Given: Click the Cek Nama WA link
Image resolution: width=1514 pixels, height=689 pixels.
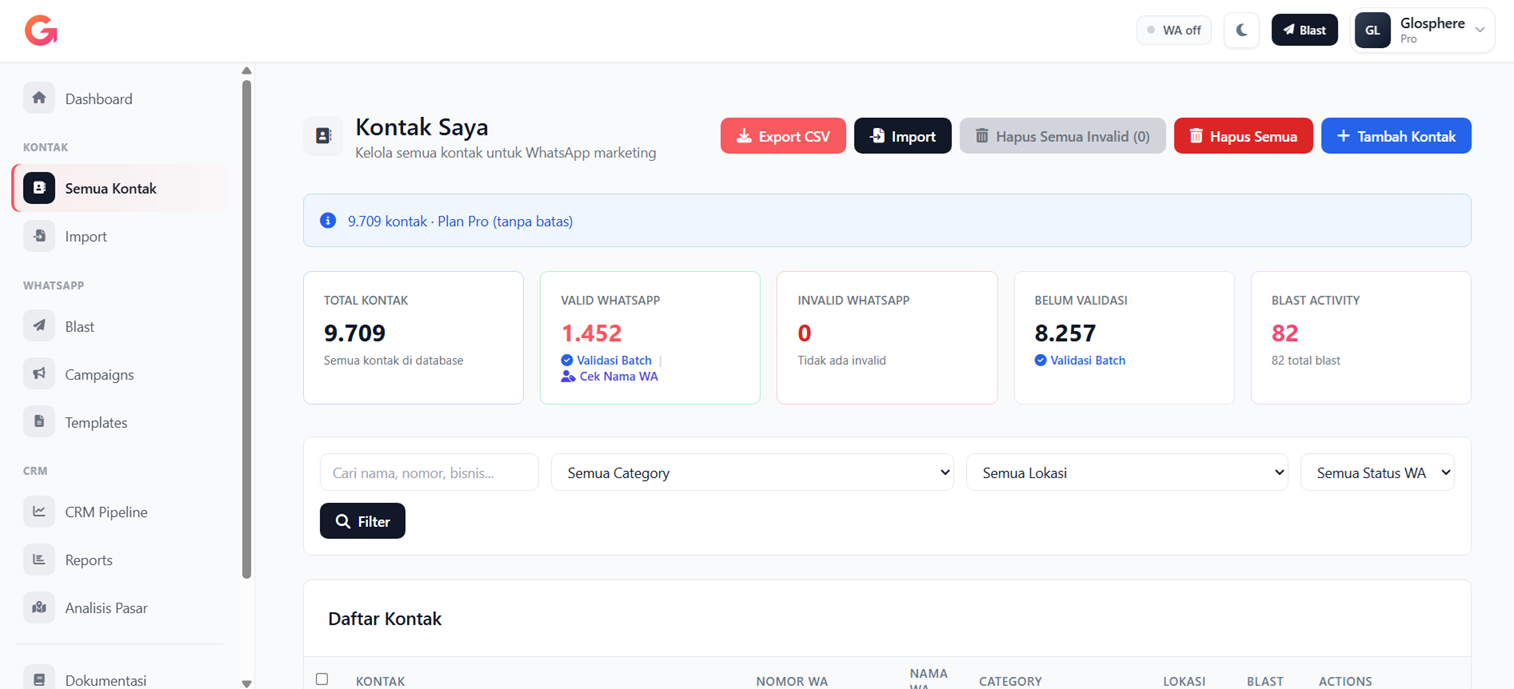Looking at the screenshot, I should point(609,376).
